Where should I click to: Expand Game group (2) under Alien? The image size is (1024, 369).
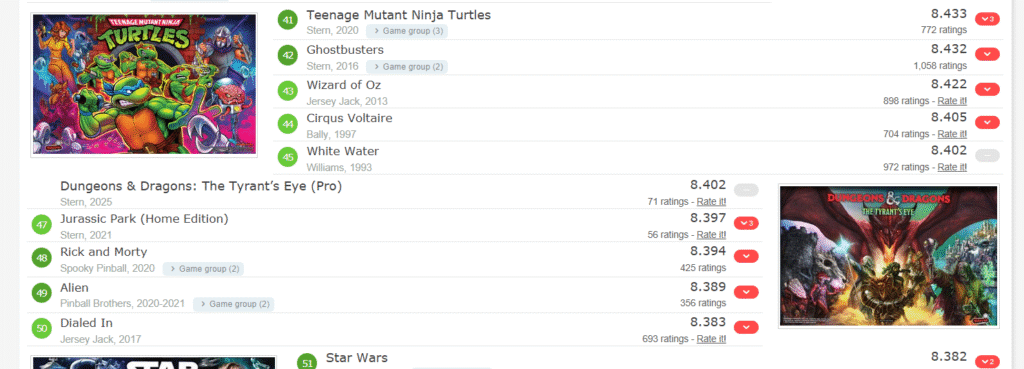[x=233, y=304]
